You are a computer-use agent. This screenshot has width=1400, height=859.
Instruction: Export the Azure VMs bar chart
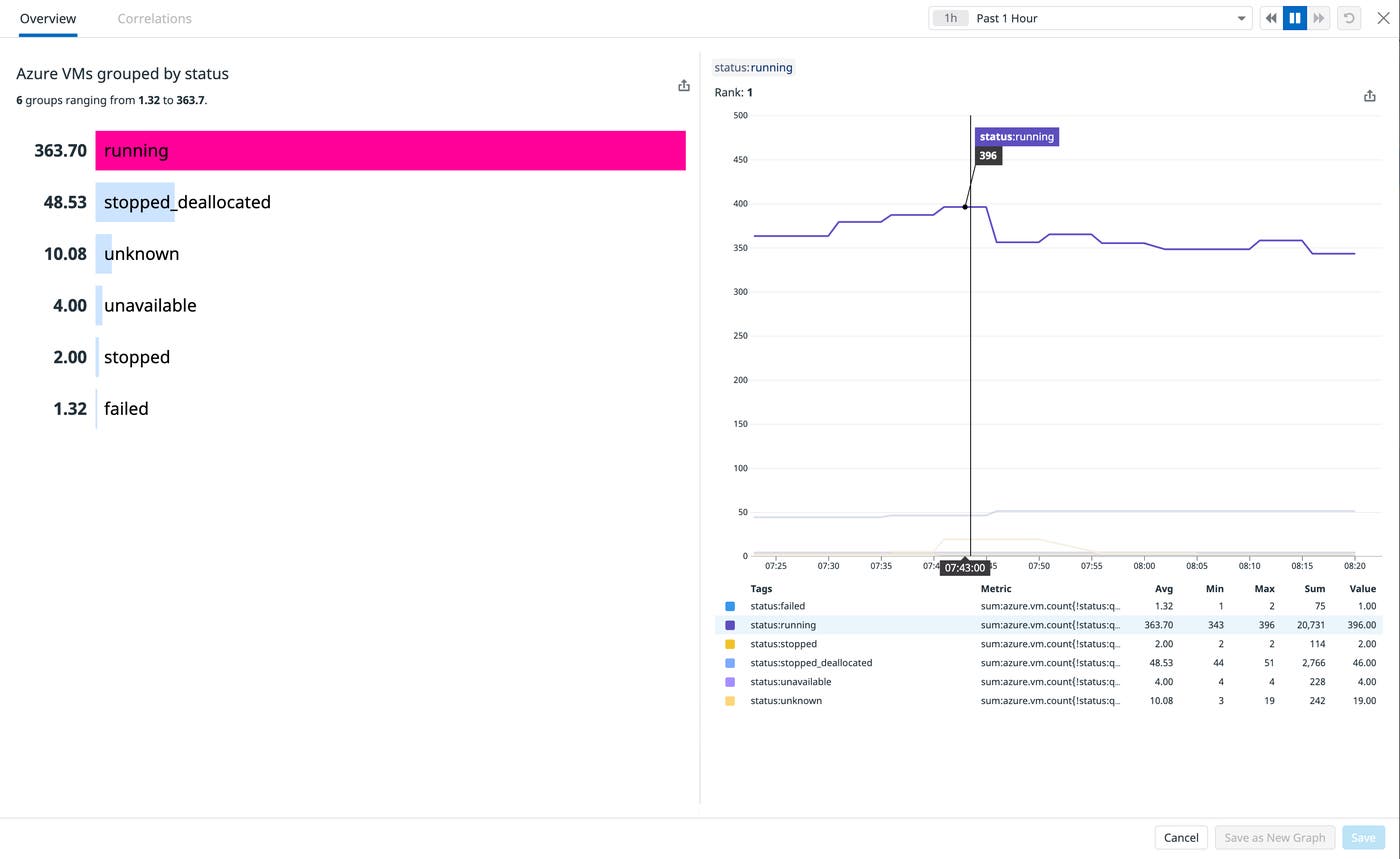[684, 85]
